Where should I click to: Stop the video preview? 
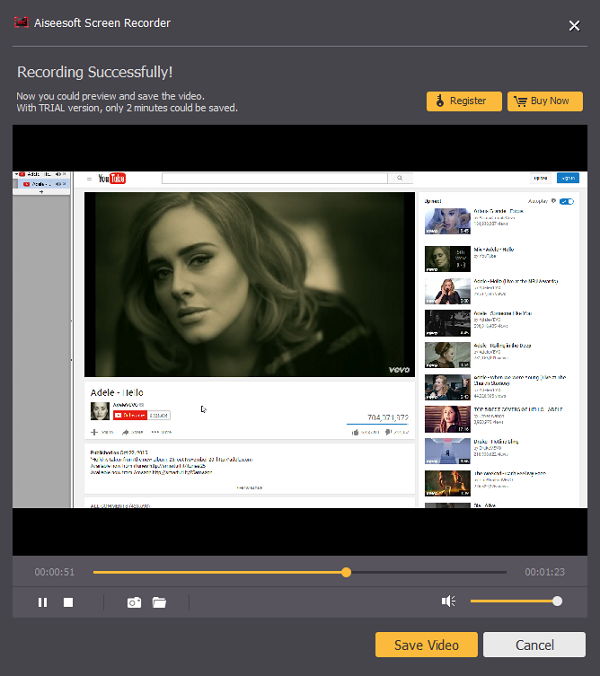[68, 602]
